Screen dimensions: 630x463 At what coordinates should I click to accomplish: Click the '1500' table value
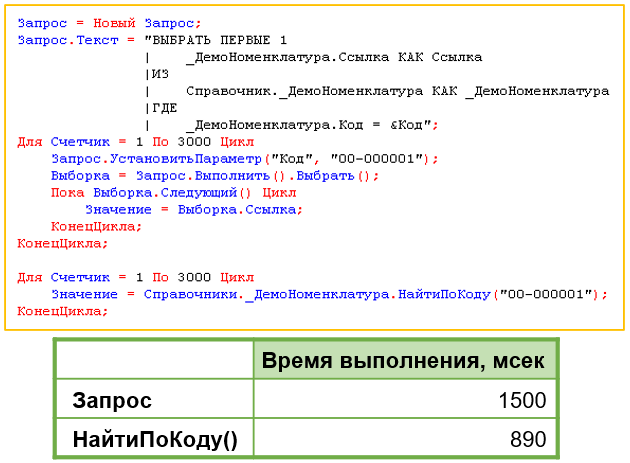522,400
